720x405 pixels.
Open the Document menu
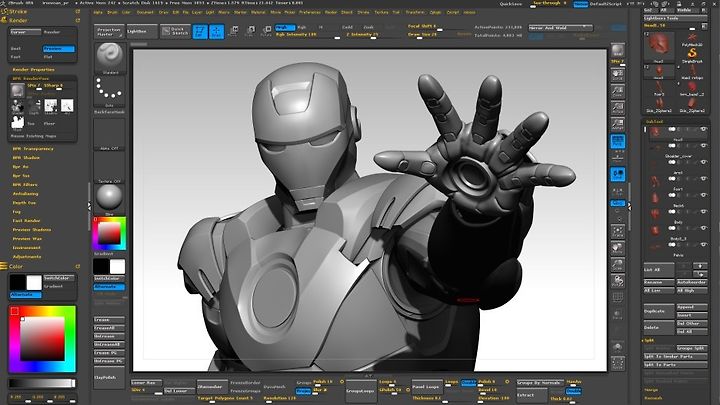coord(145,12)
